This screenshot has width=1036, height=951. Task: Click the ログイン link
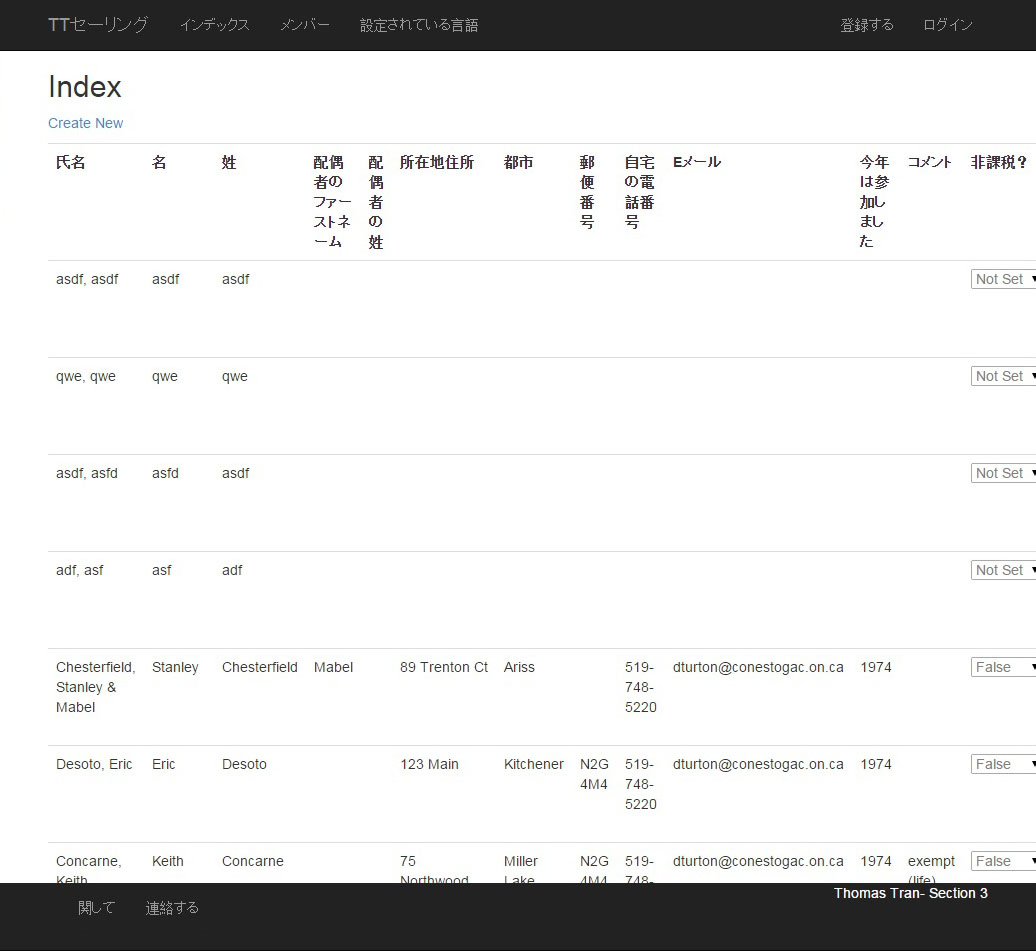(x=947, y=25)
